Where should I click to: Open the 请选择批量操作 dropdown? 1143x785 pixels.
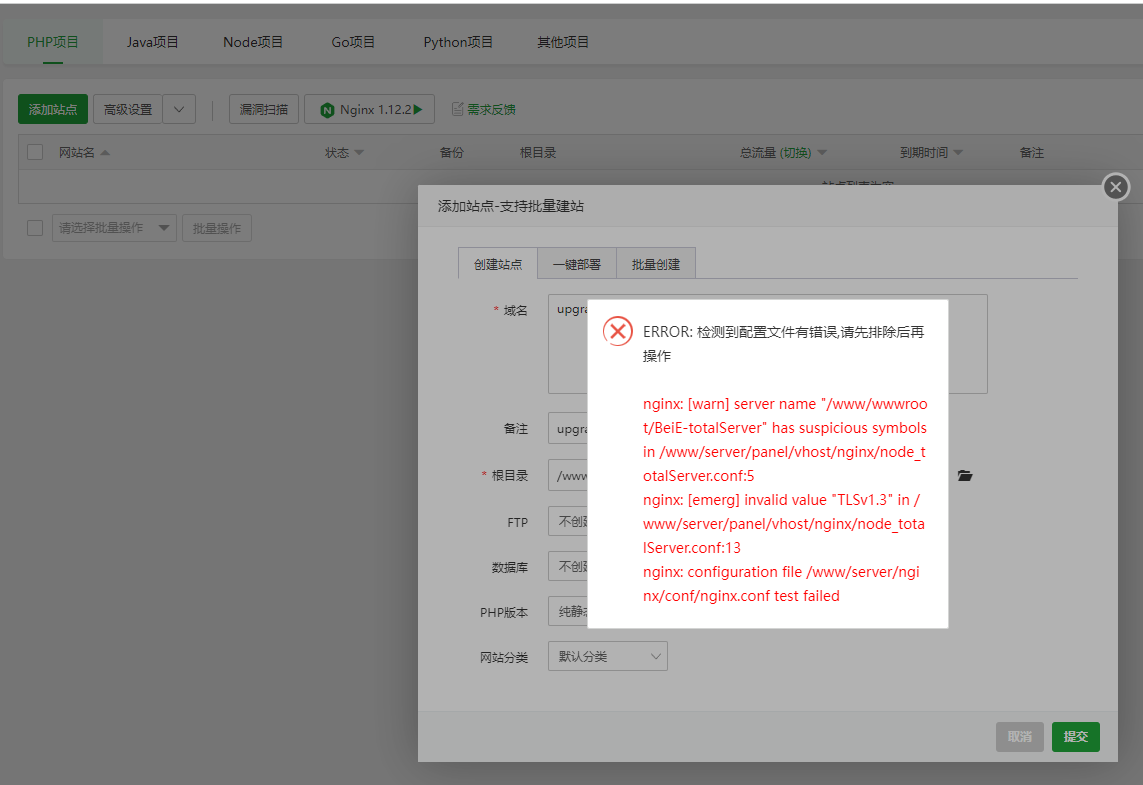[114, 228]
